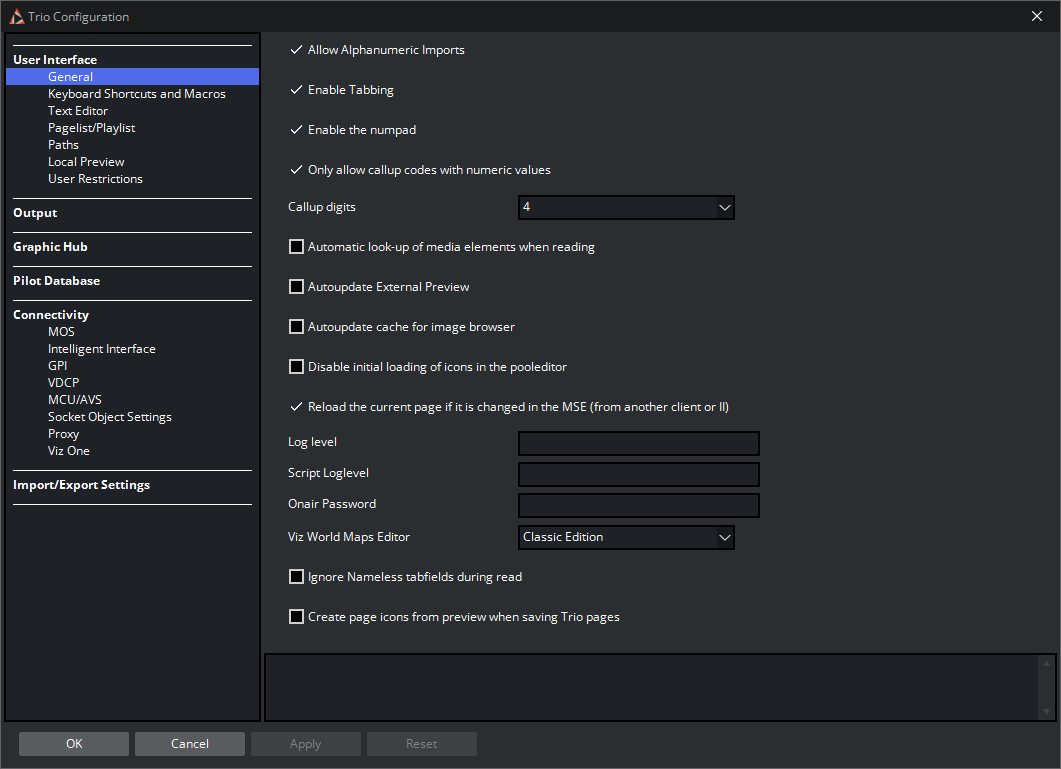Expand the User Interface section header

55,60
